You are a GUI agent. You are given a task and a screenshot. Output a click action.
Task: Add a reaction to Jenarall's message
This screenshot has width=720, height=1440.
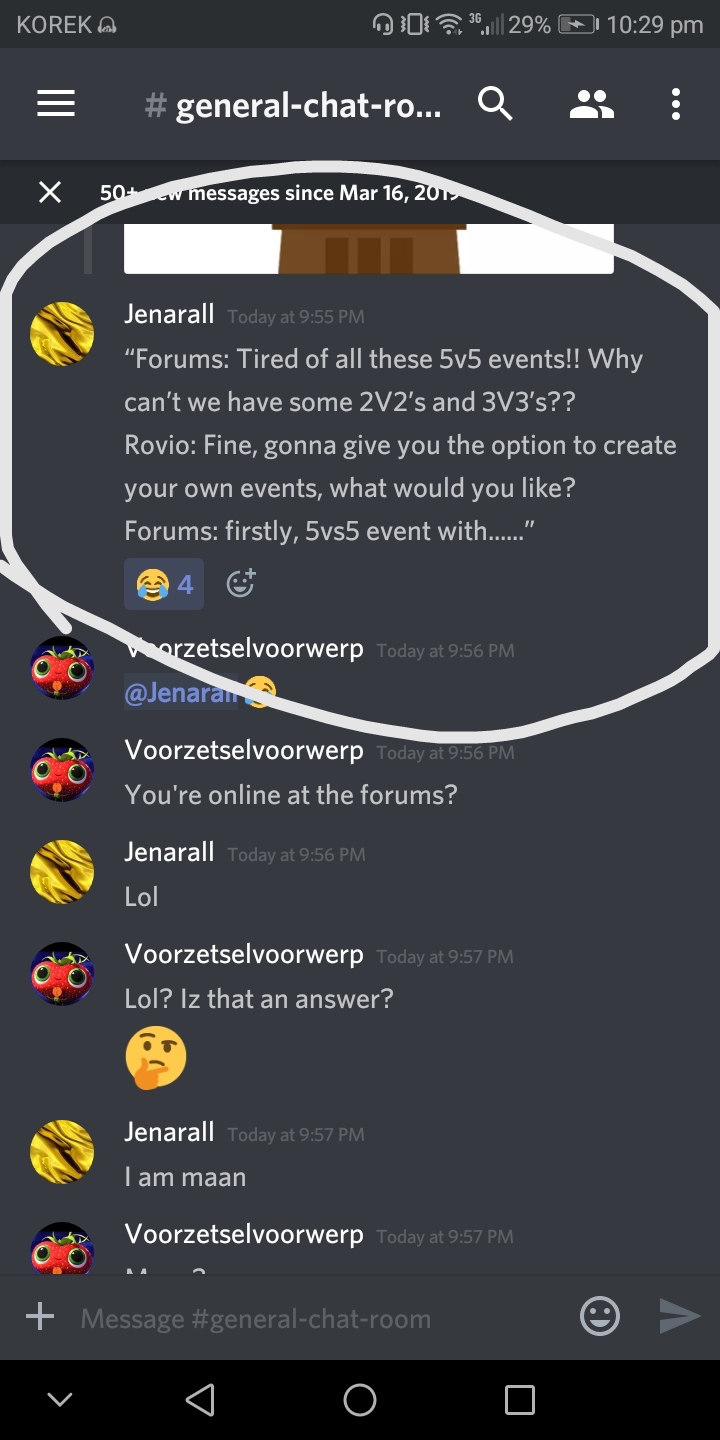coord(241,583)
